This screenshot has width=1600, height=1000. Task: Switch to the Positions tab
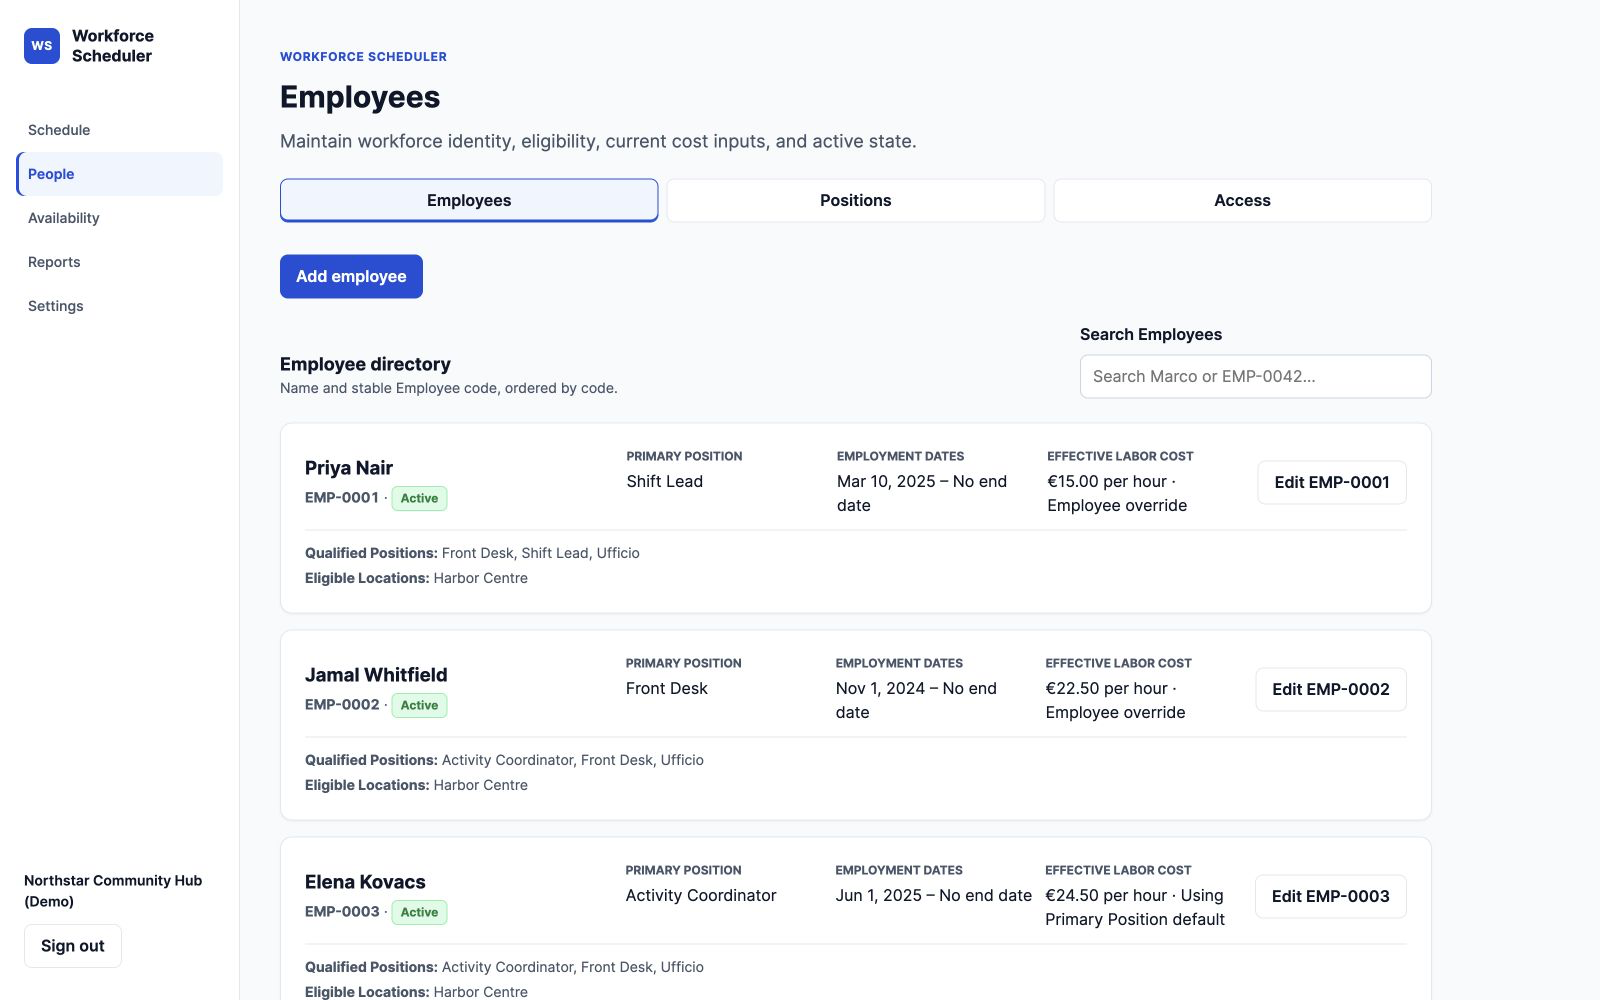856,200
